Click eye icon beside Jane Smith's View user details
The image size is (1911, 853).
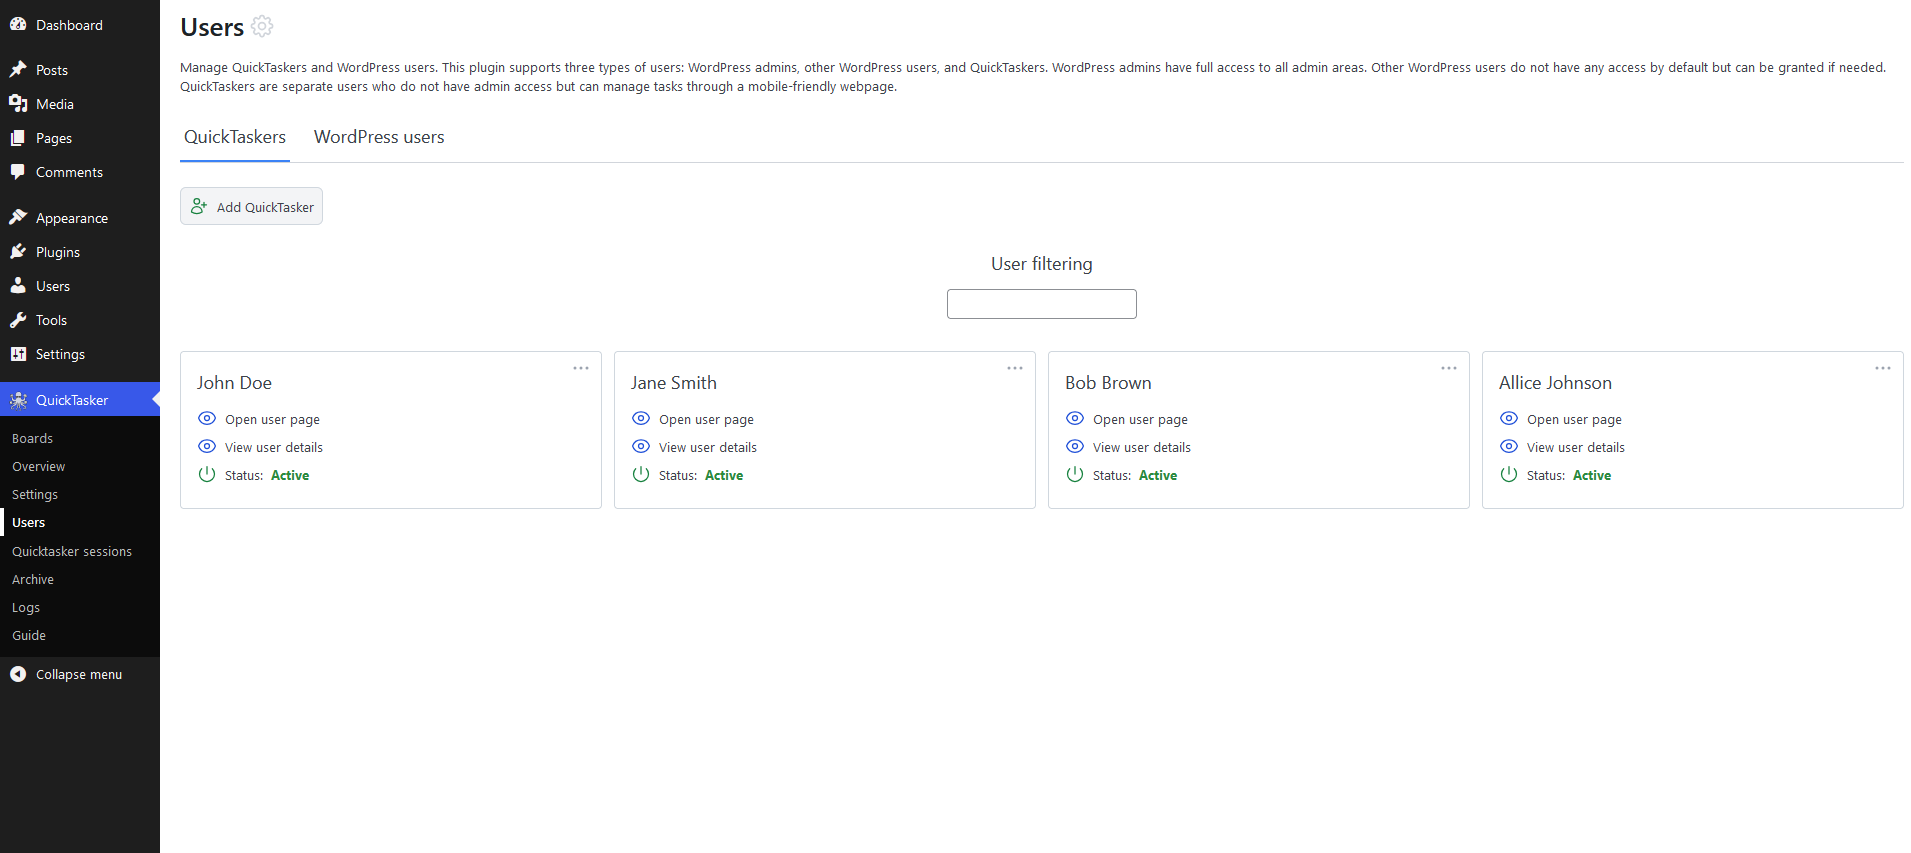[641, 446]
